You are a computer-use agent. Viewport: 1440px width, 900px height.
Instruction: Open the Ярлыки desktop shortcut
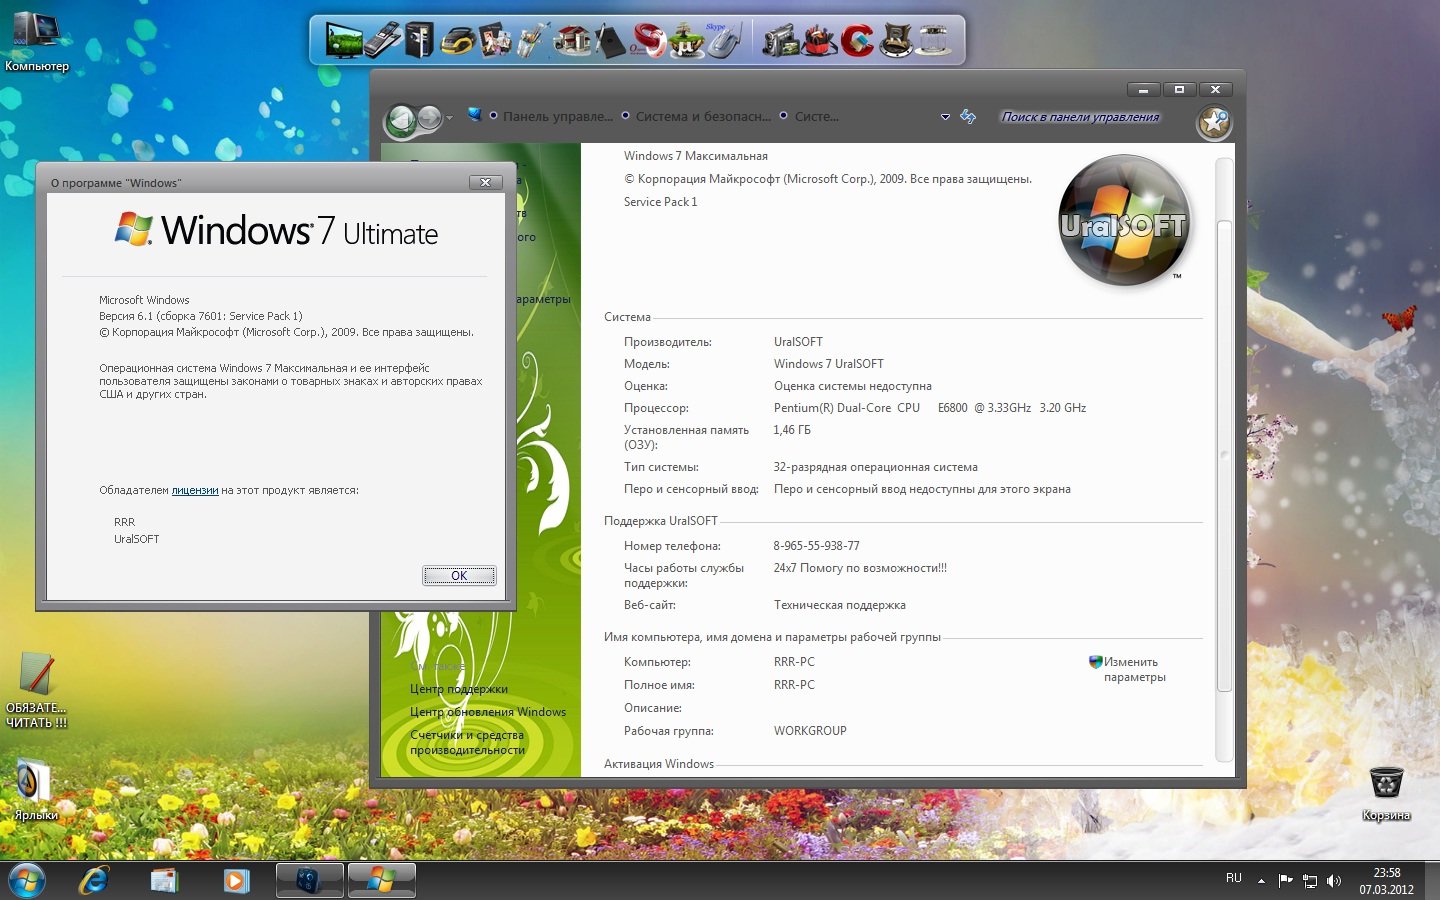36,790
